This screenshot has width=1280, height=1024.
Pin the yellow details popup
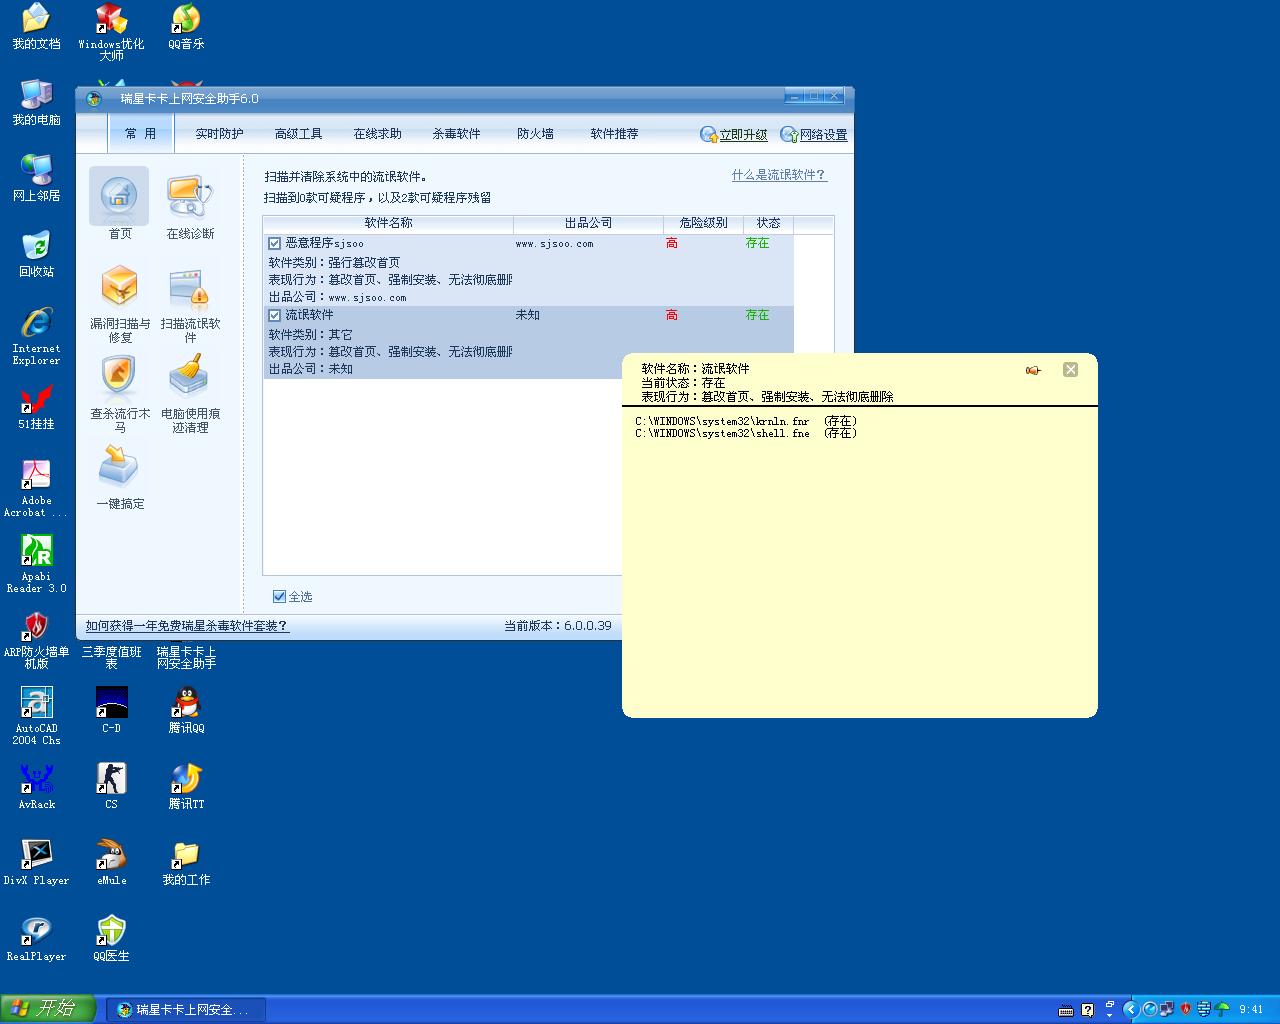[x=1033, y=370]
